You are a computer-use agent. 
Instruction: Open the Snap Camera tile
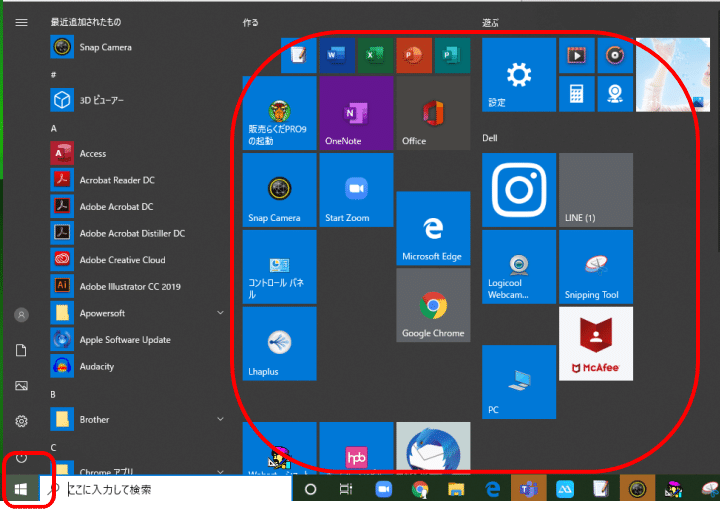coord(279,190)
